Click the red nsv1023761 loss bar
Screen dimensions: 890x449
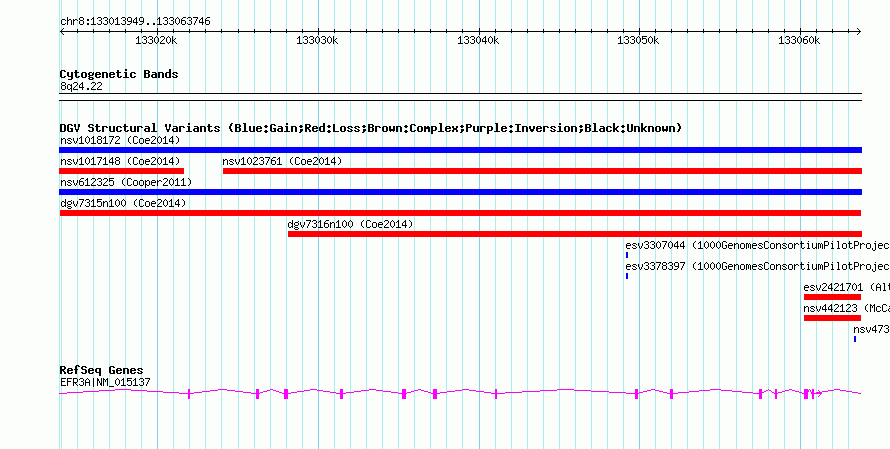point(542,171)
